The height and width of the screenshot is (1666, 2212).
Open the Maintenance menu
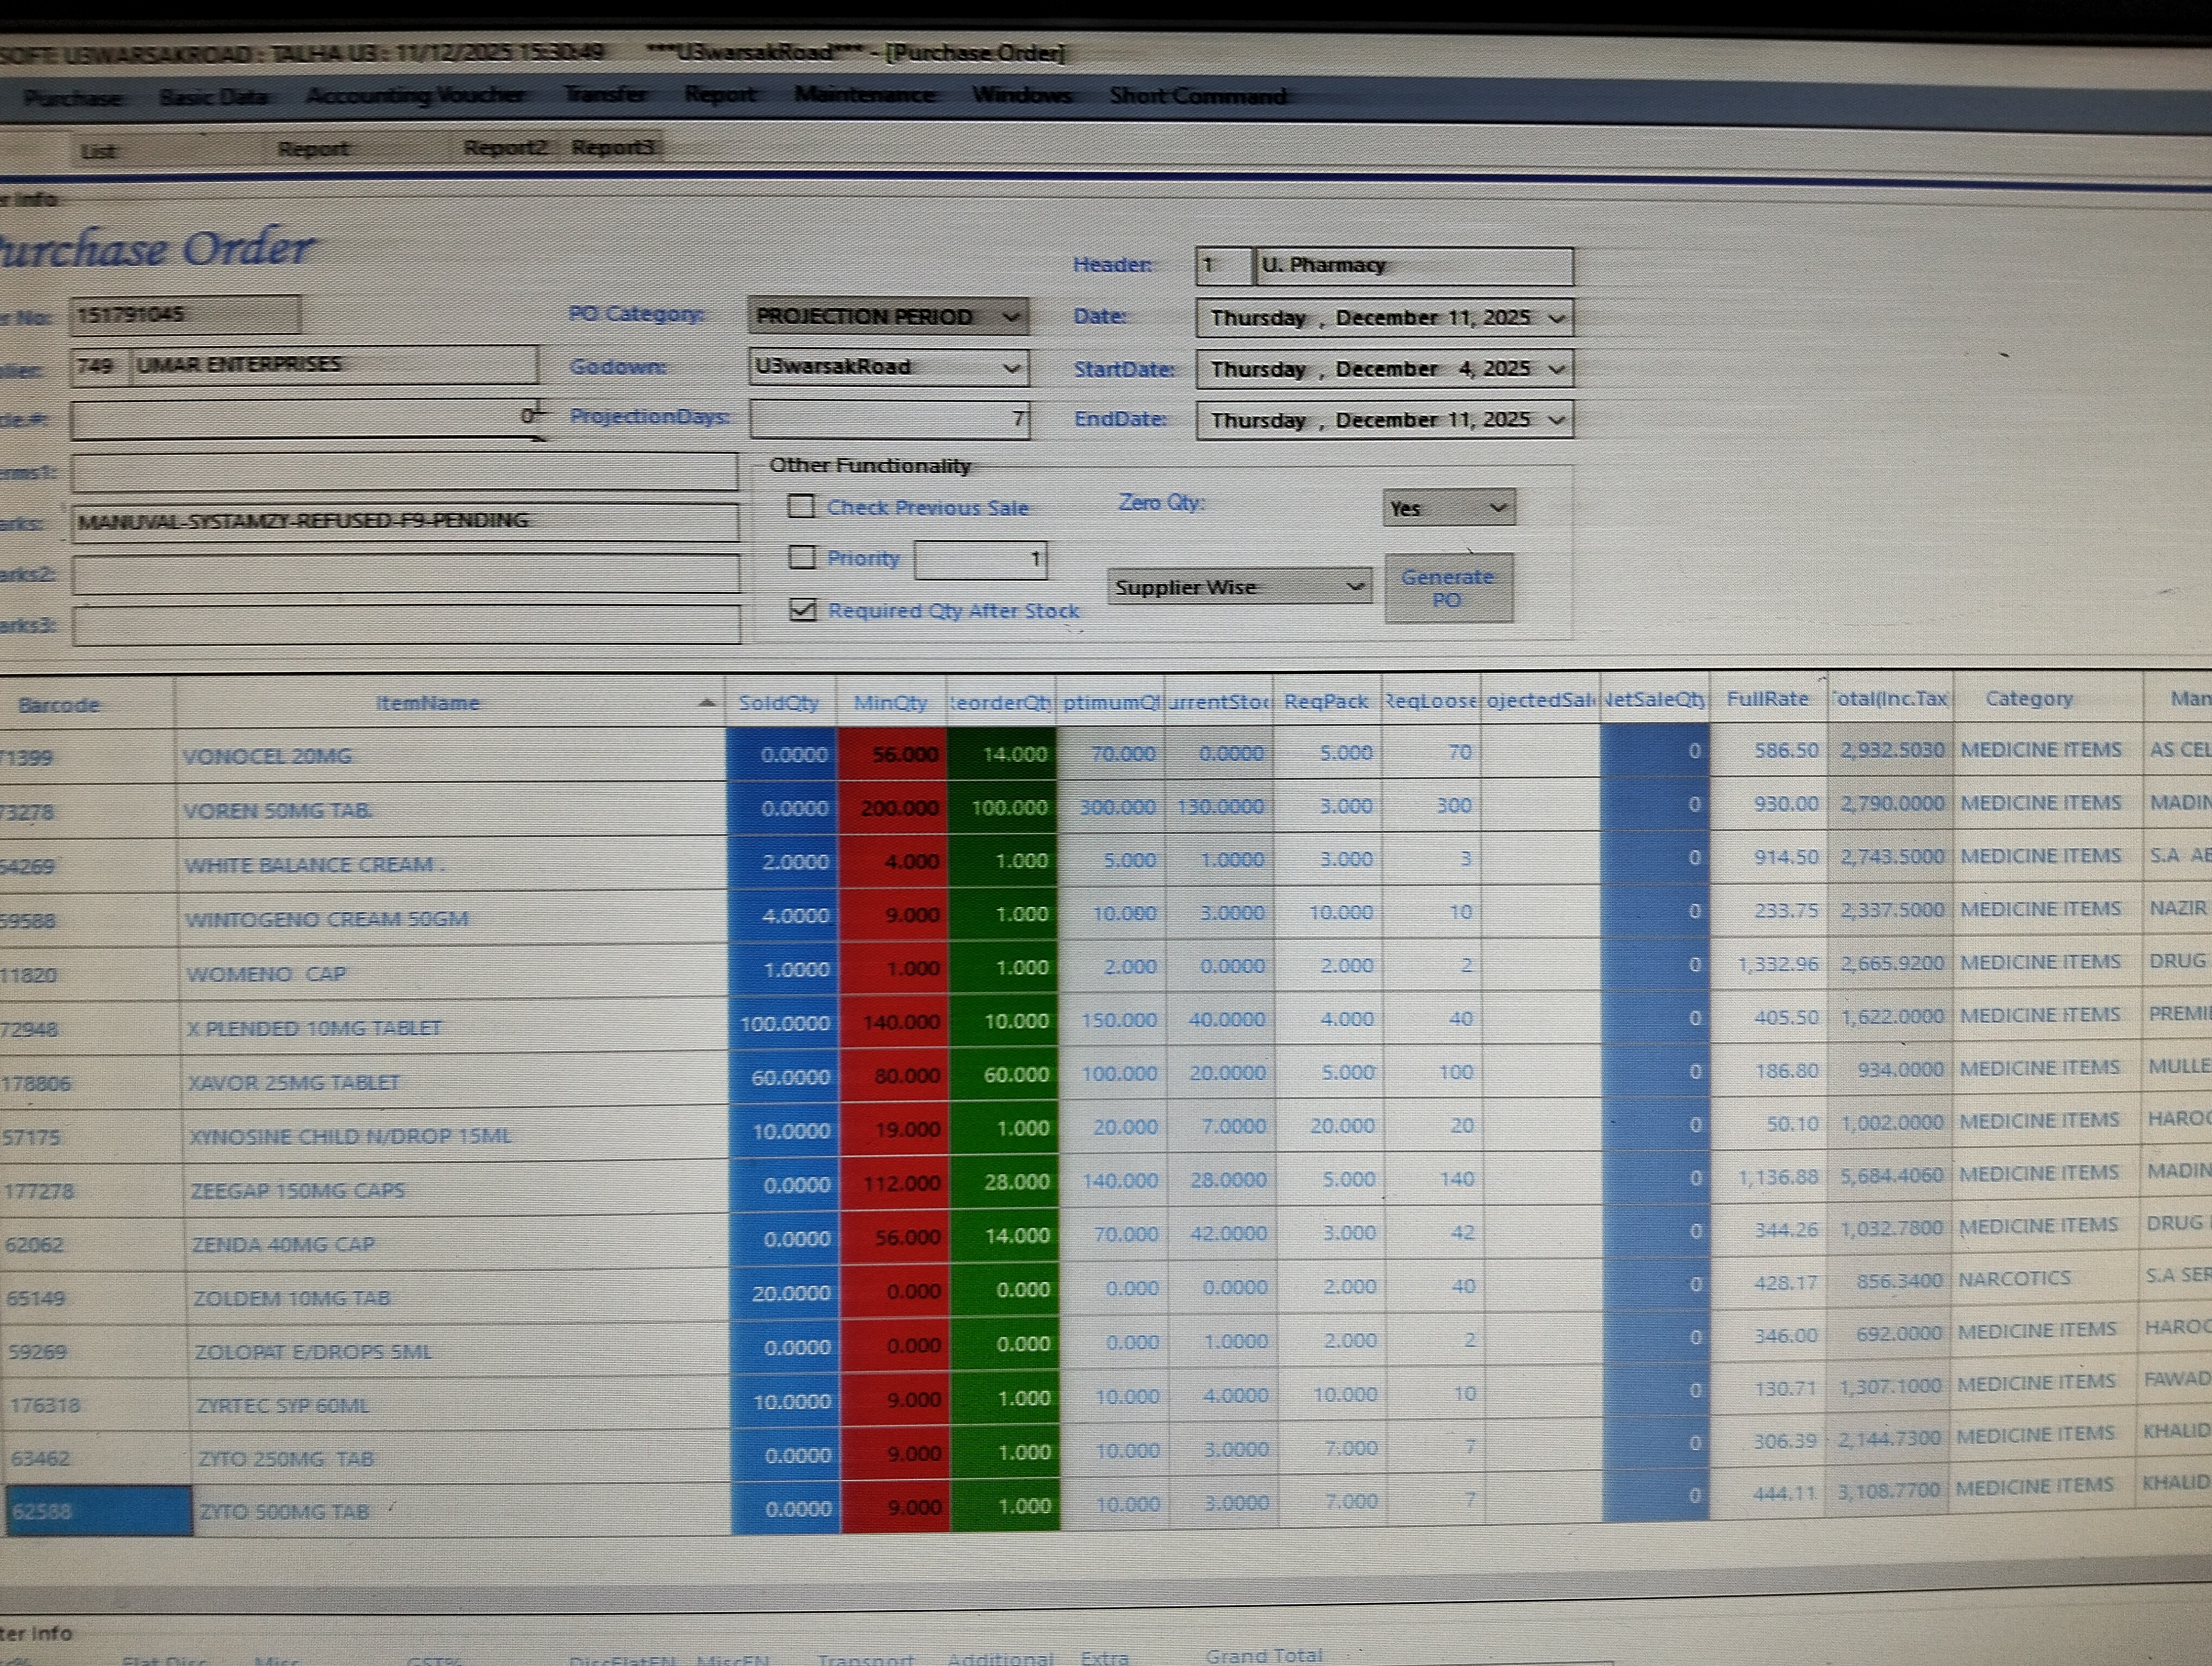coord(865,95)
